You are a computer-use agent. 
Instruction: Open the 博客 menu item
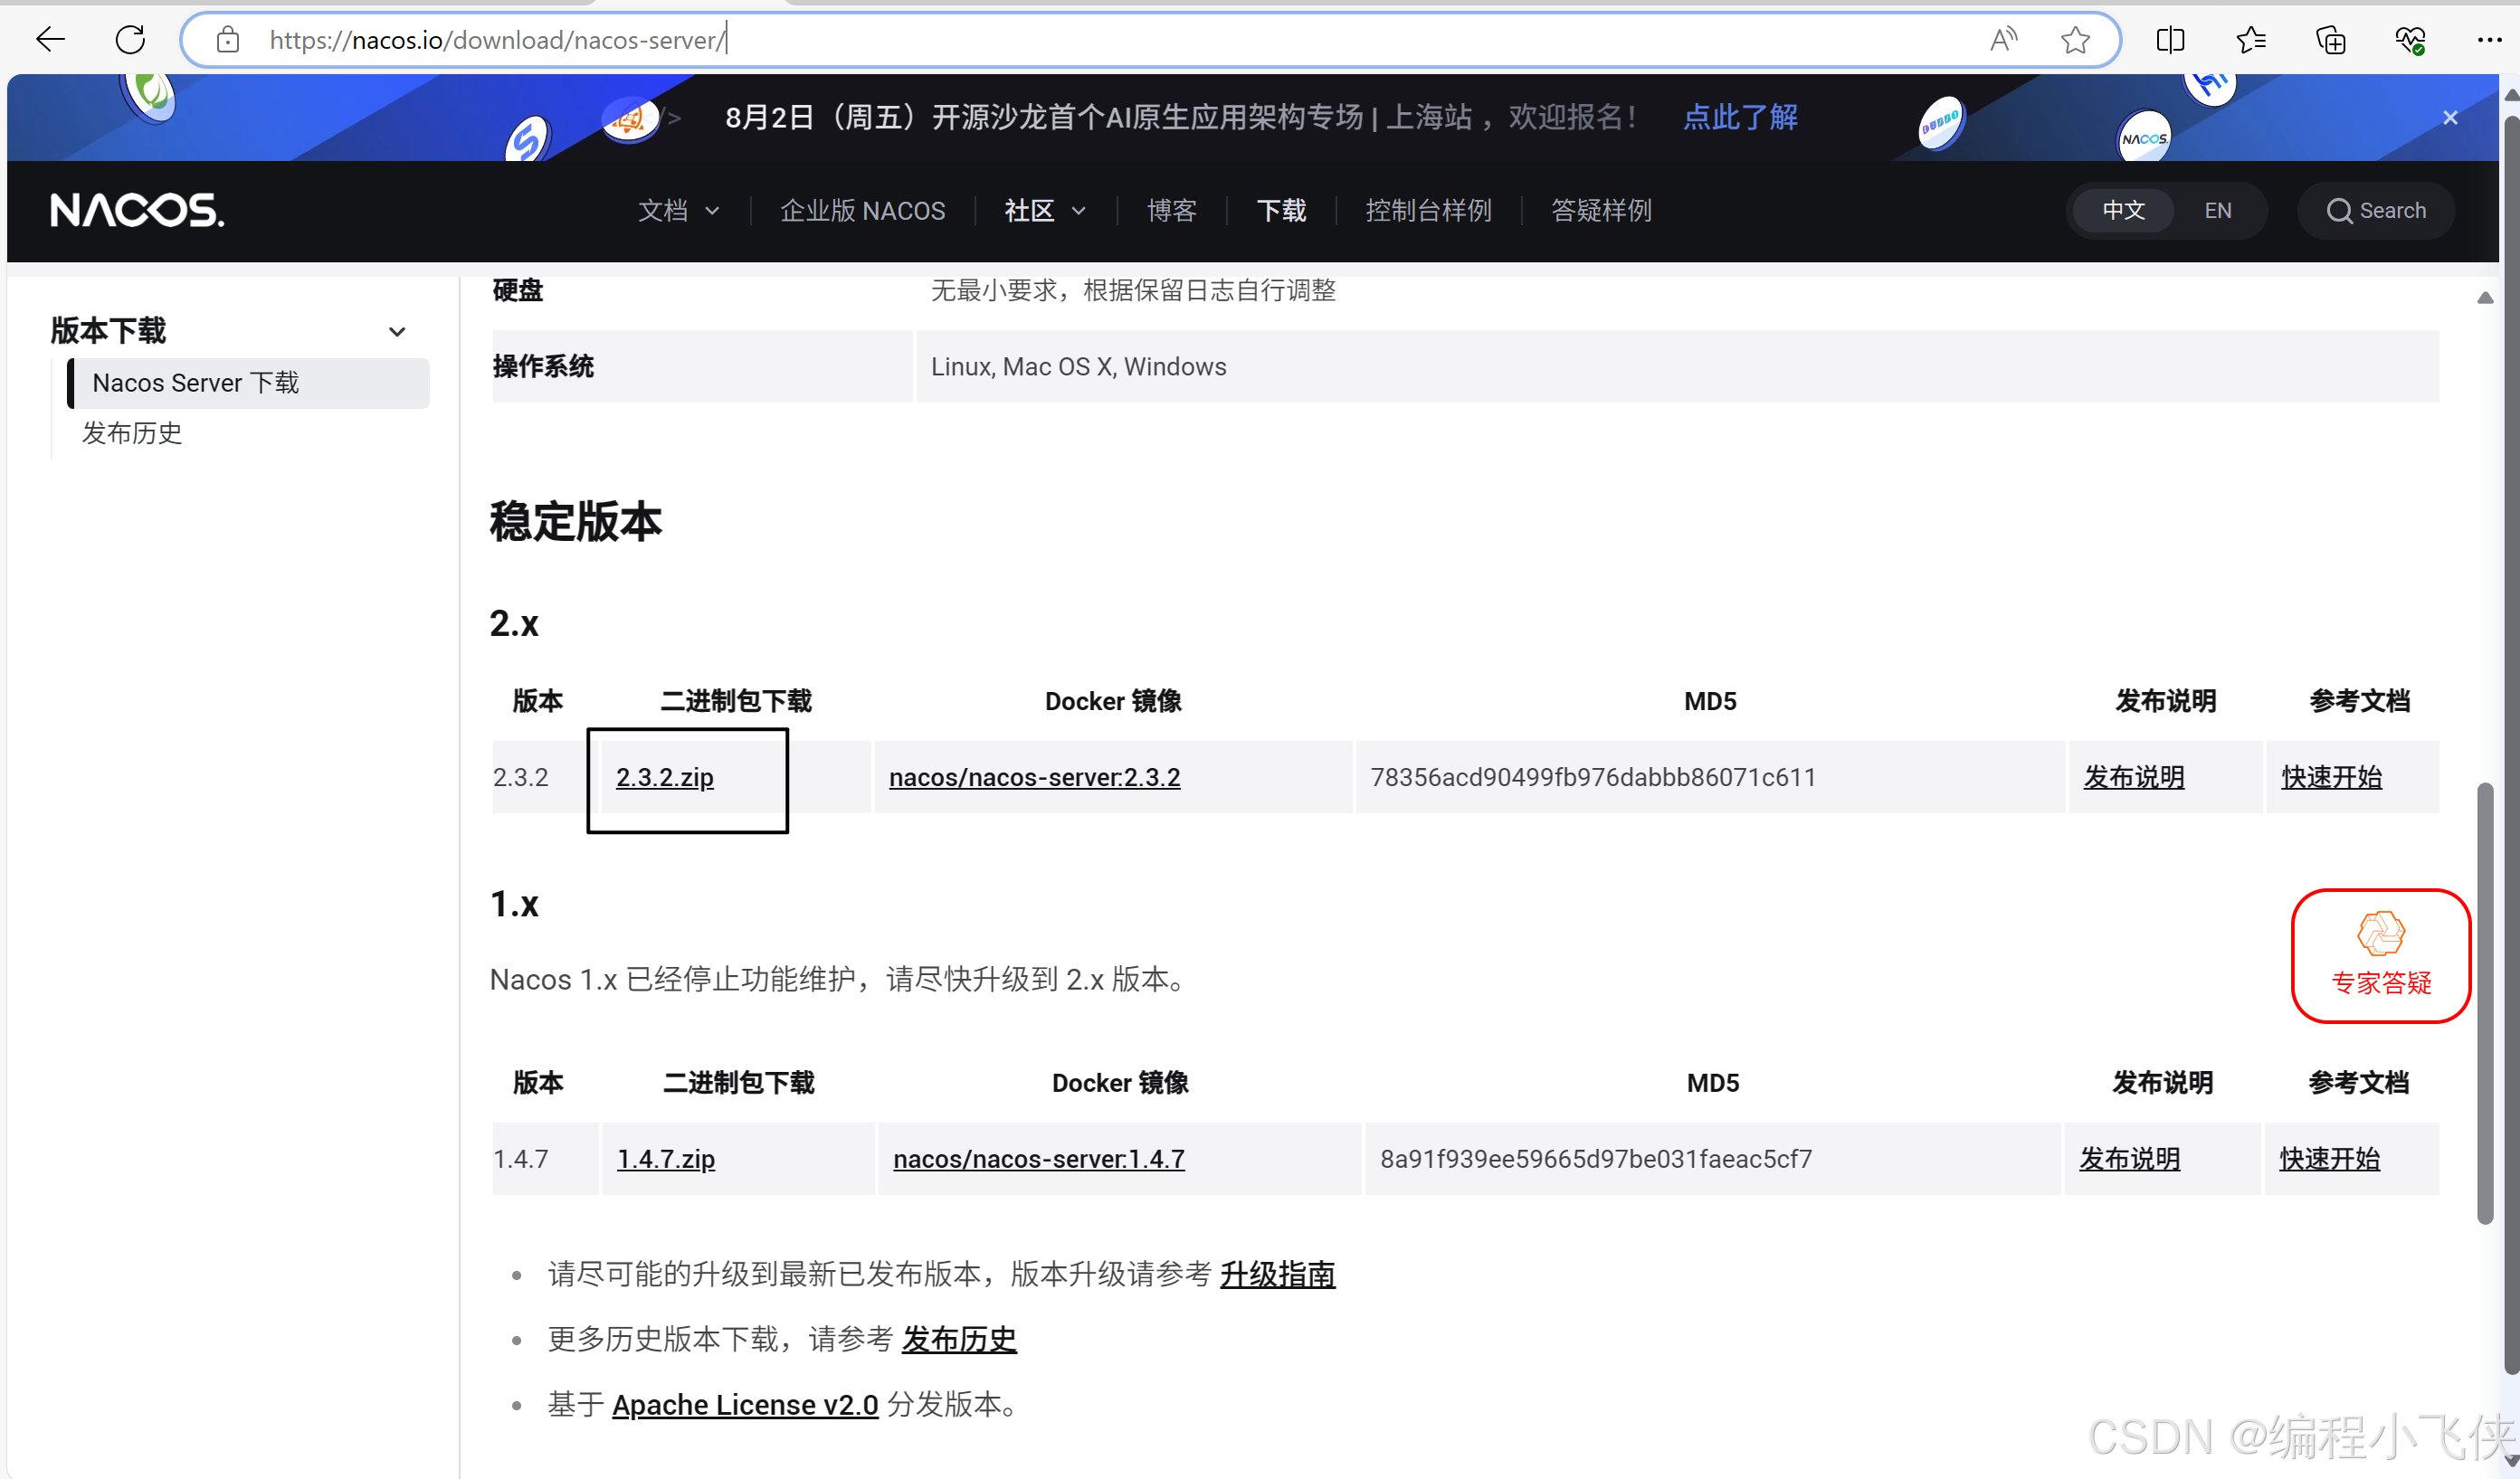tap(1171, 210)
